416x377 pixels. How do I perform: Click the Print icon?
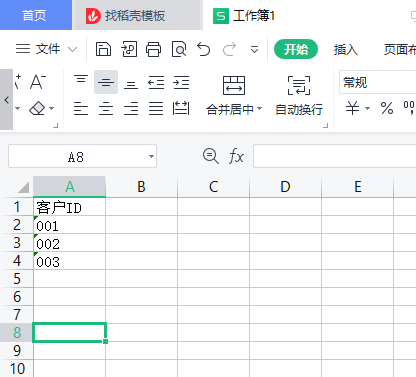(154, 49)
